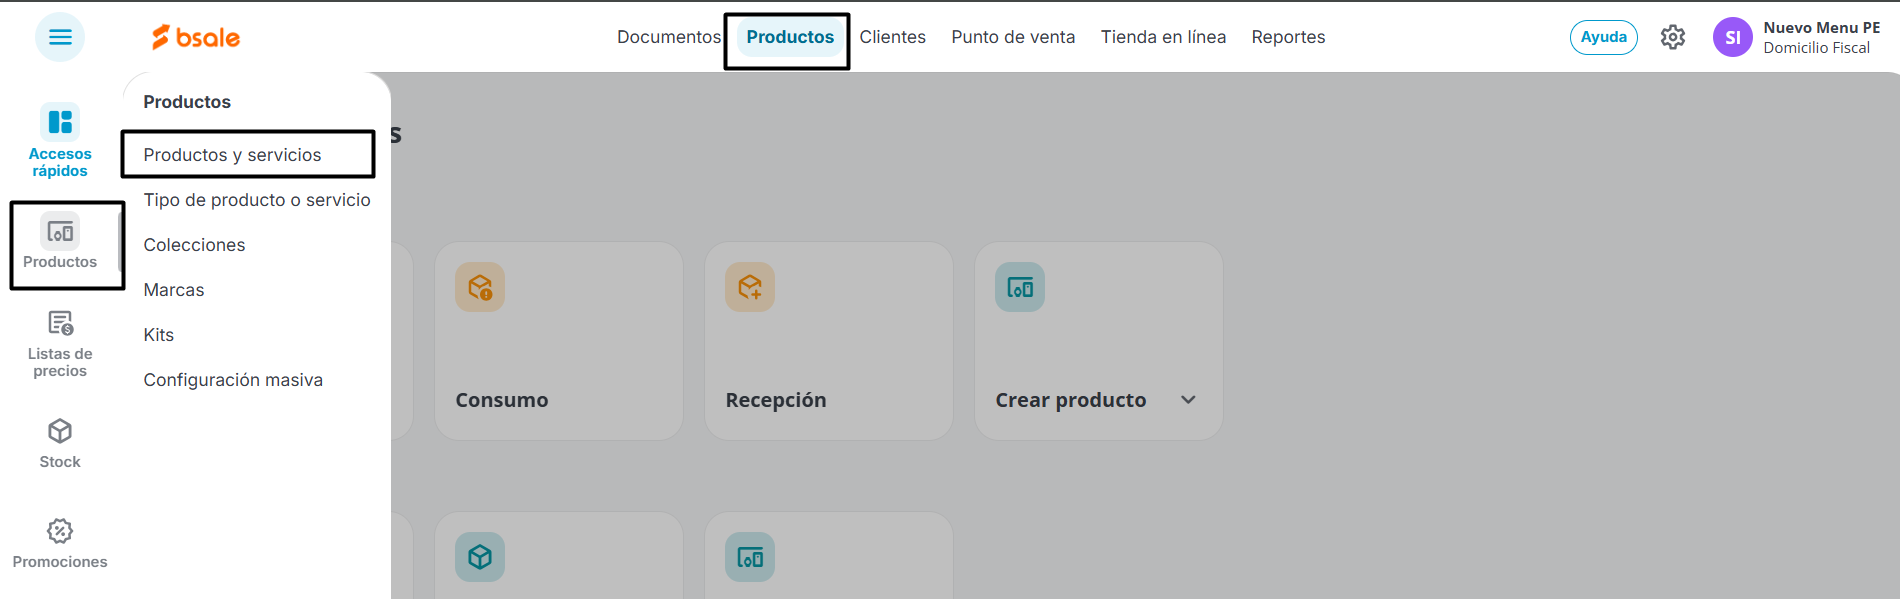Viewport: 1900px width, 599px height.
Task: Open Configuración masiva submenu entry
Action: pyautogui.click(x=233, y=380)
